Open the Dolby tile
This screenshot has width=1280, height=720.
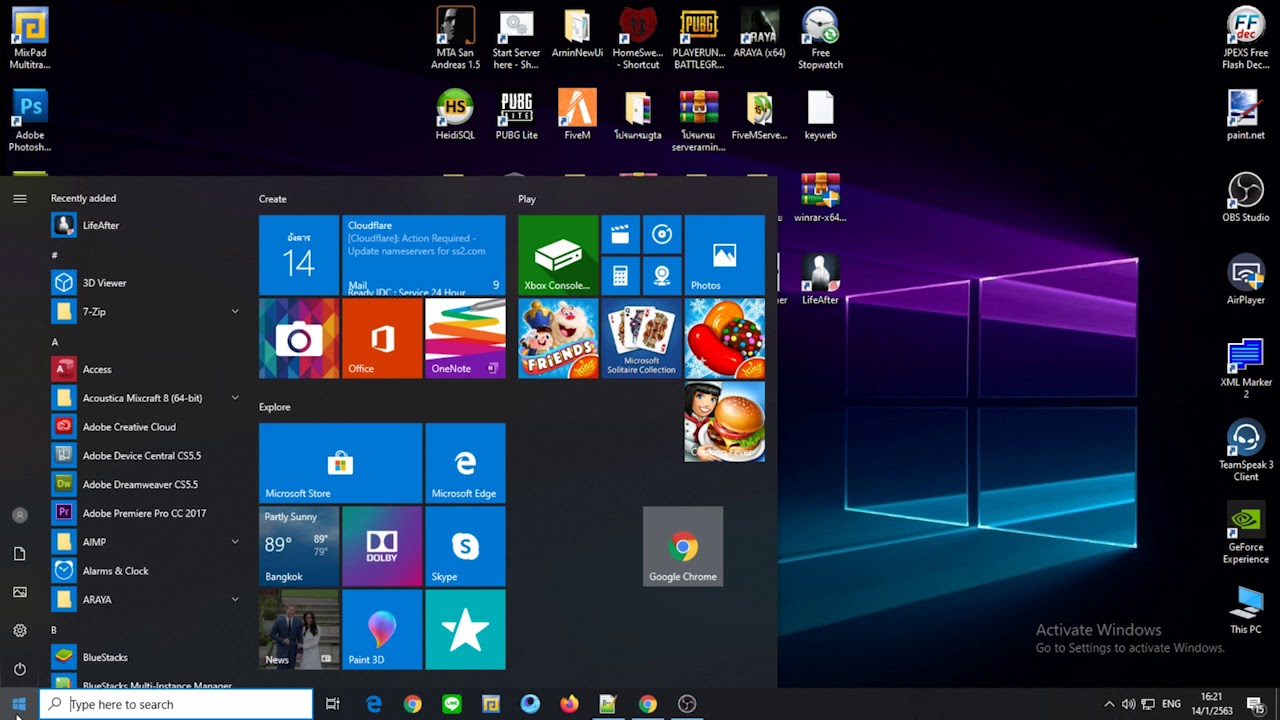tap(382, 546)
